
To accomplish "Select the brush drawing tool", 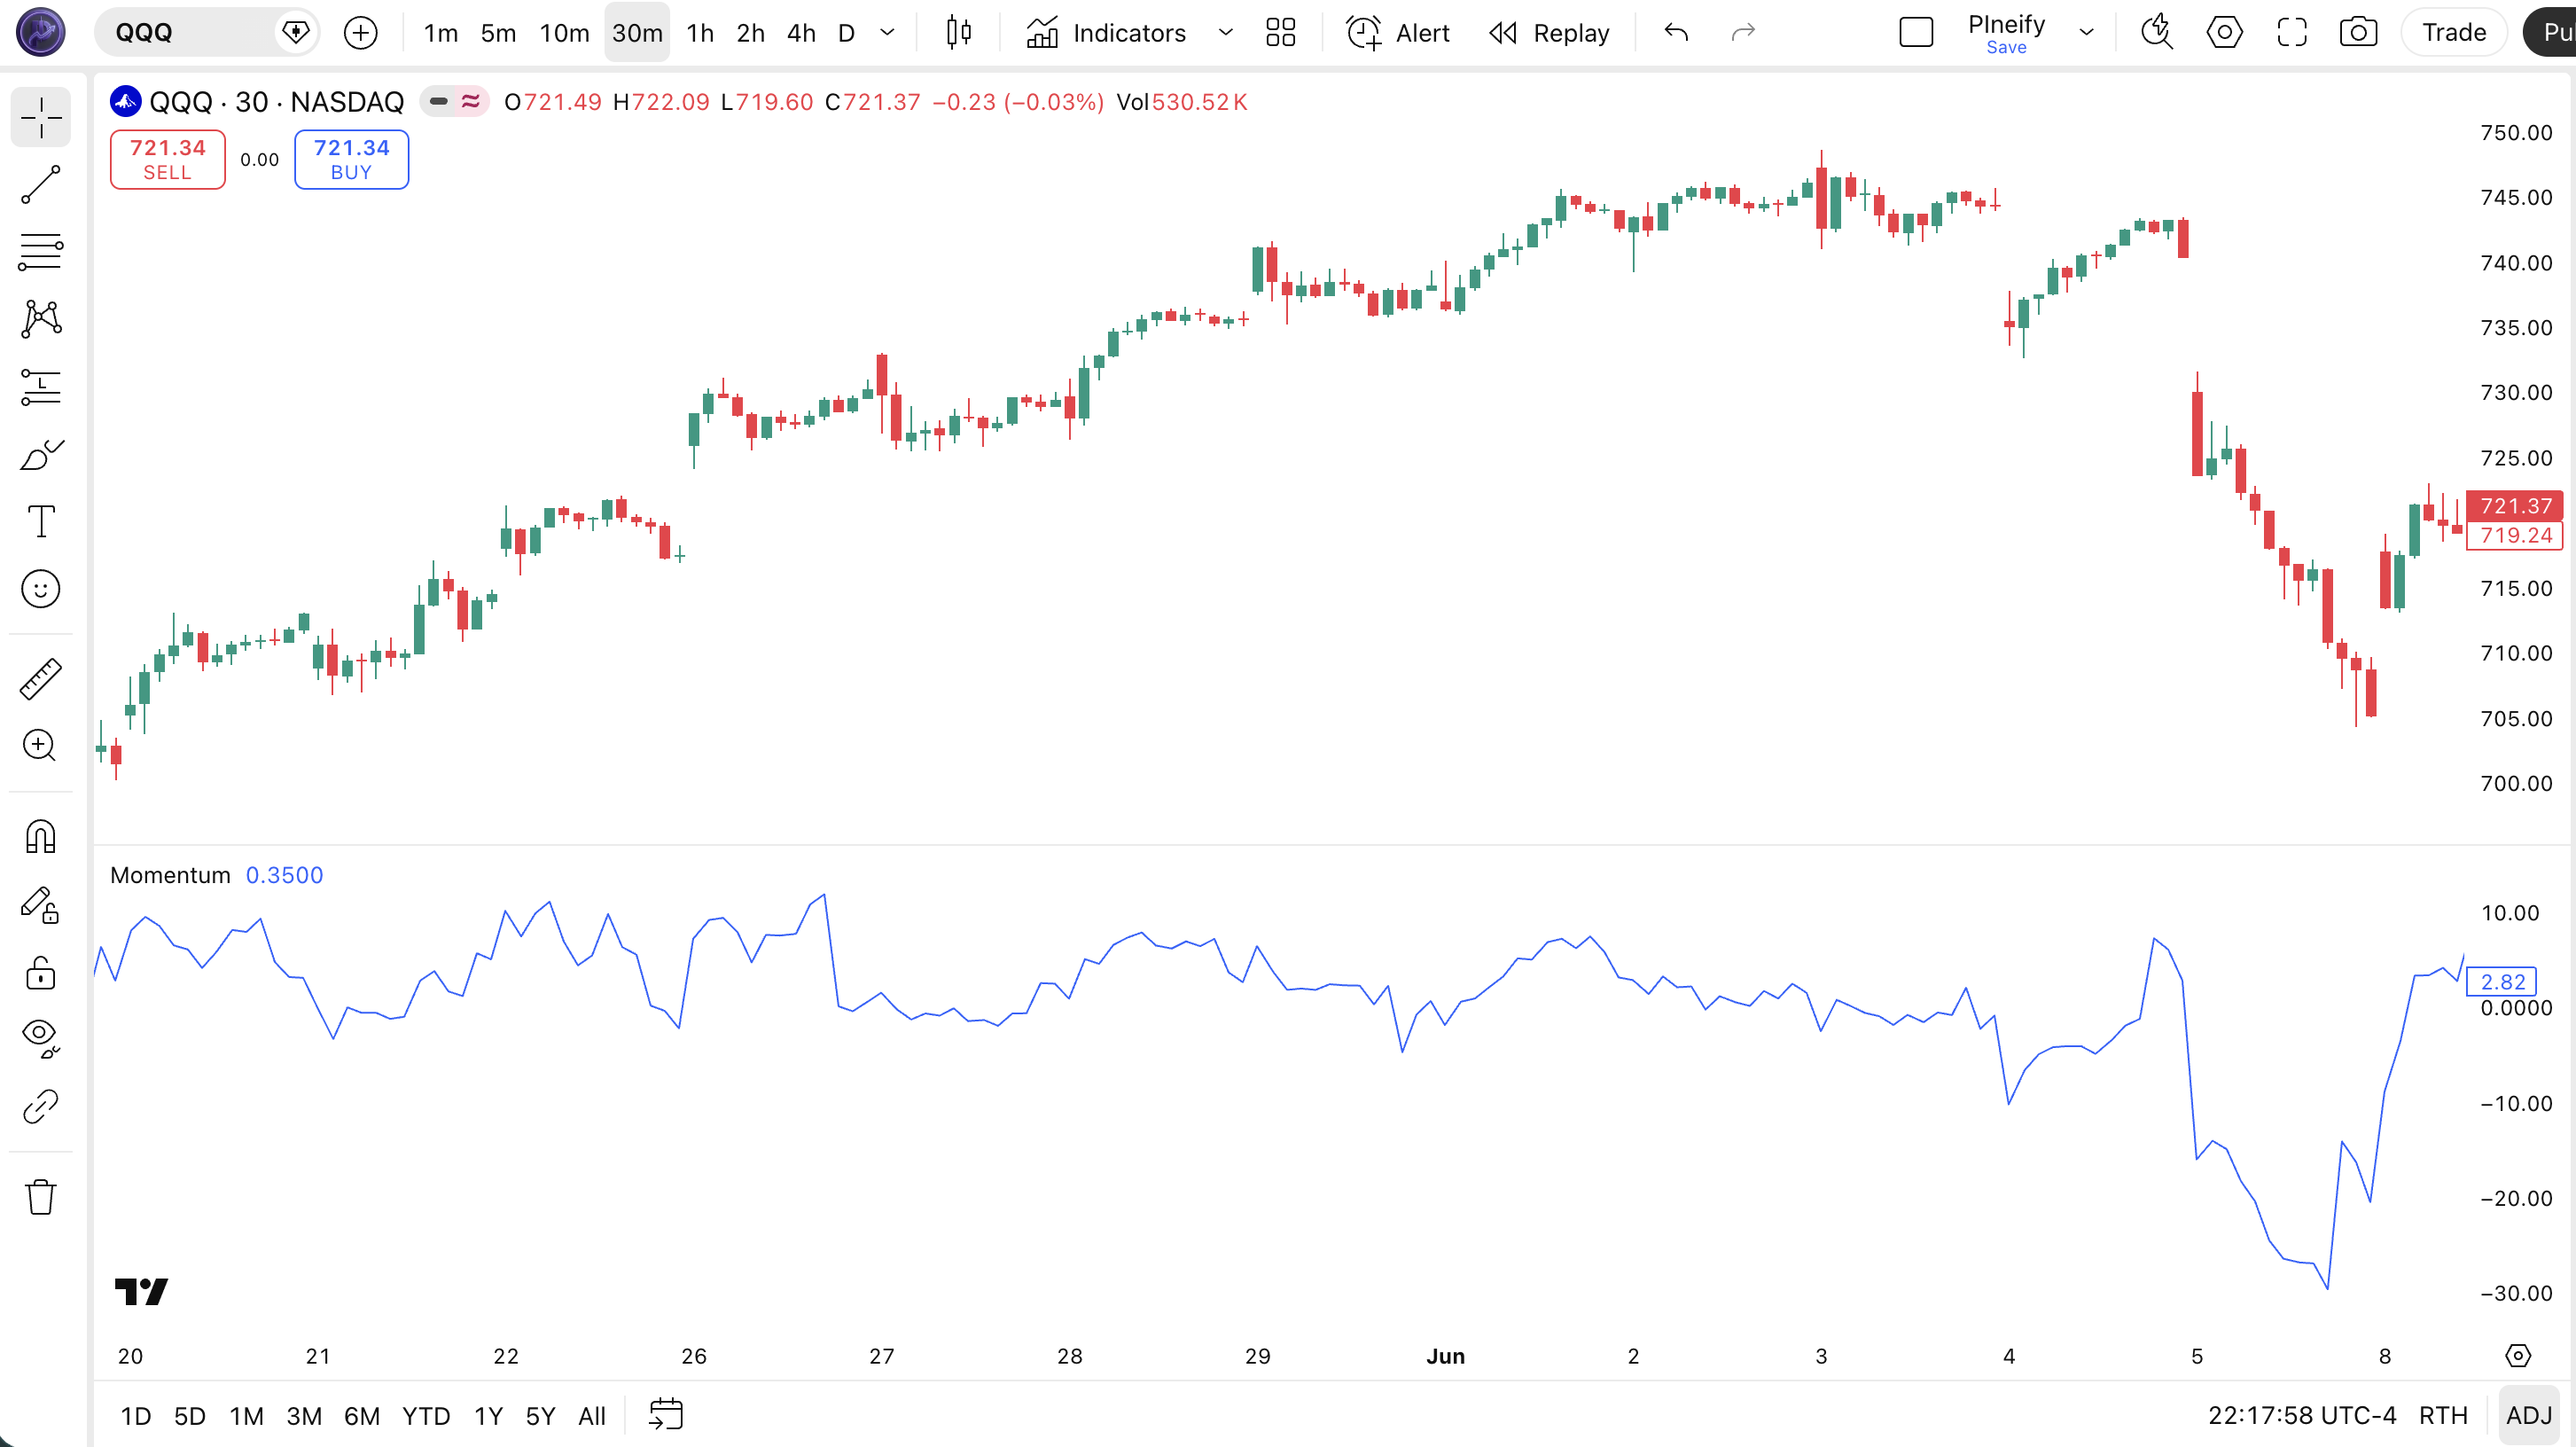I will [41, 455].
